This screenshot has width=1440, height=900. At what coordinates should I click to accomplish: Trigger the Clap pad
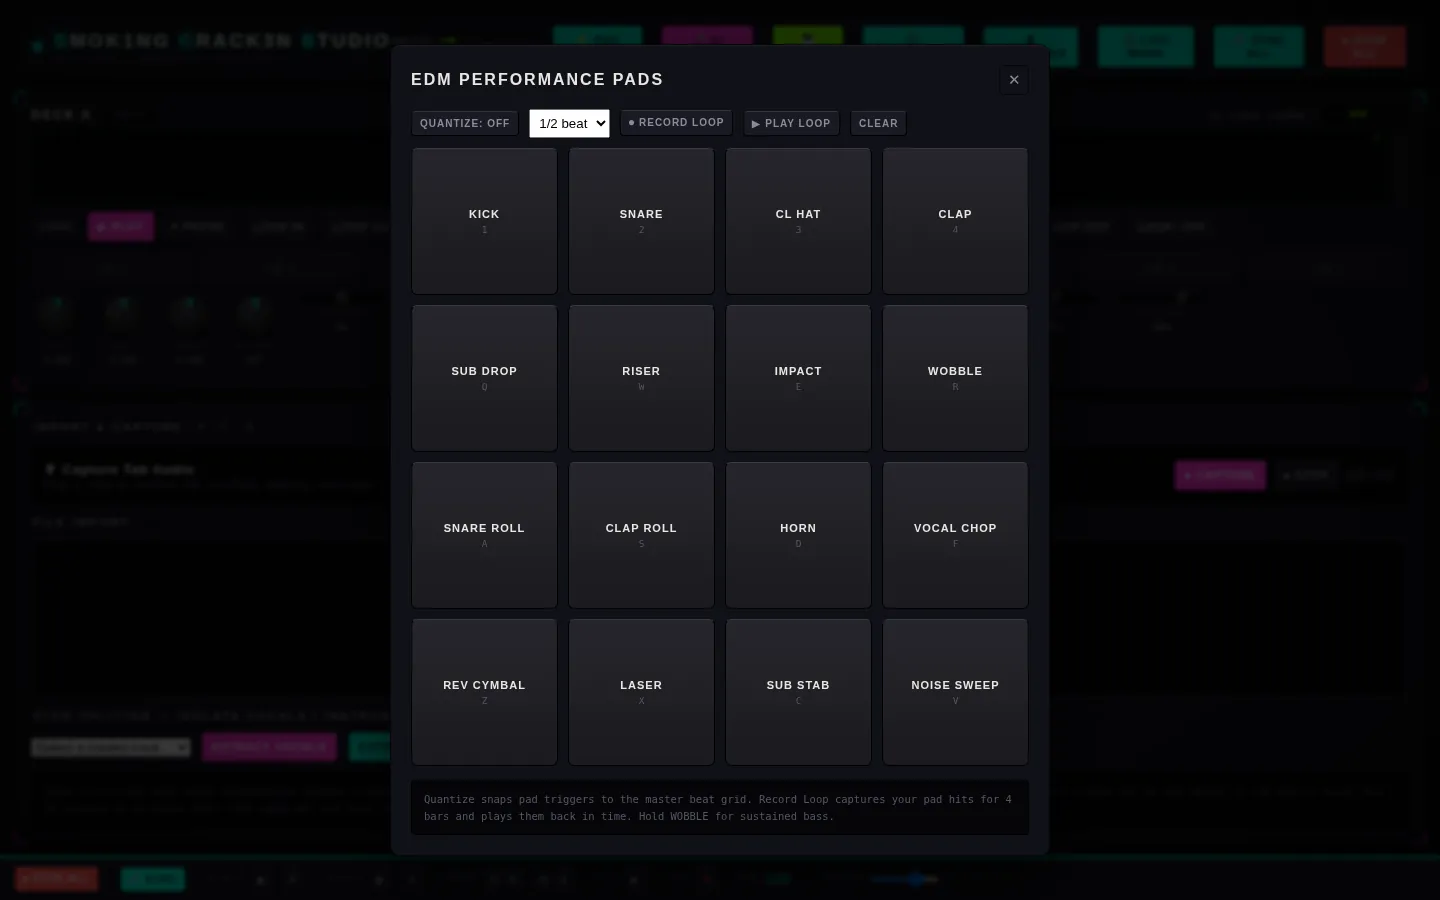pyautogui.click(x=955, y=221)
